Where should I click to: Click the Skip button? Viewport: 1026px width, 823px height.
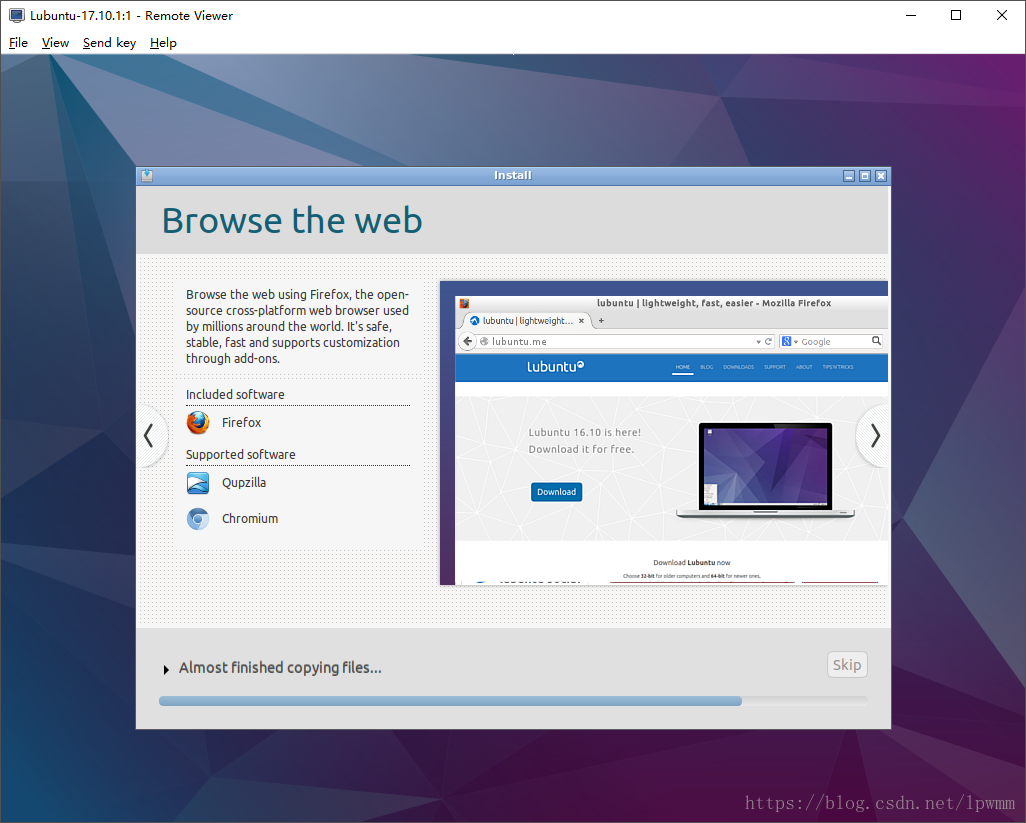click(x=847, y=665)
